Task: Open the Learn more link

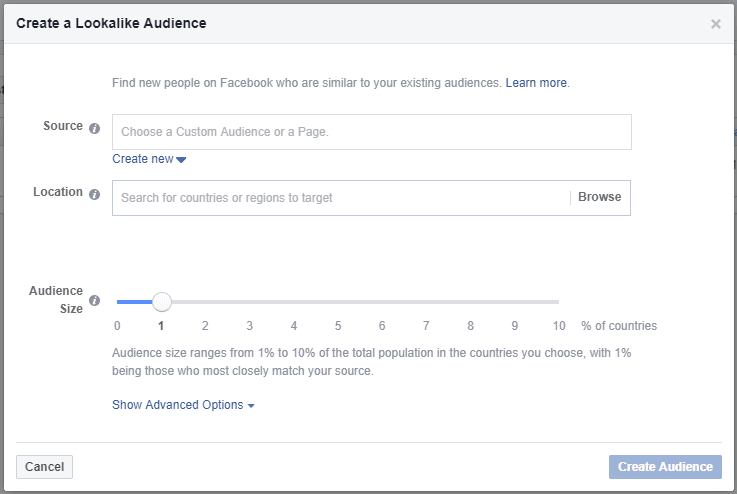Action: click(x=537, y=83)
